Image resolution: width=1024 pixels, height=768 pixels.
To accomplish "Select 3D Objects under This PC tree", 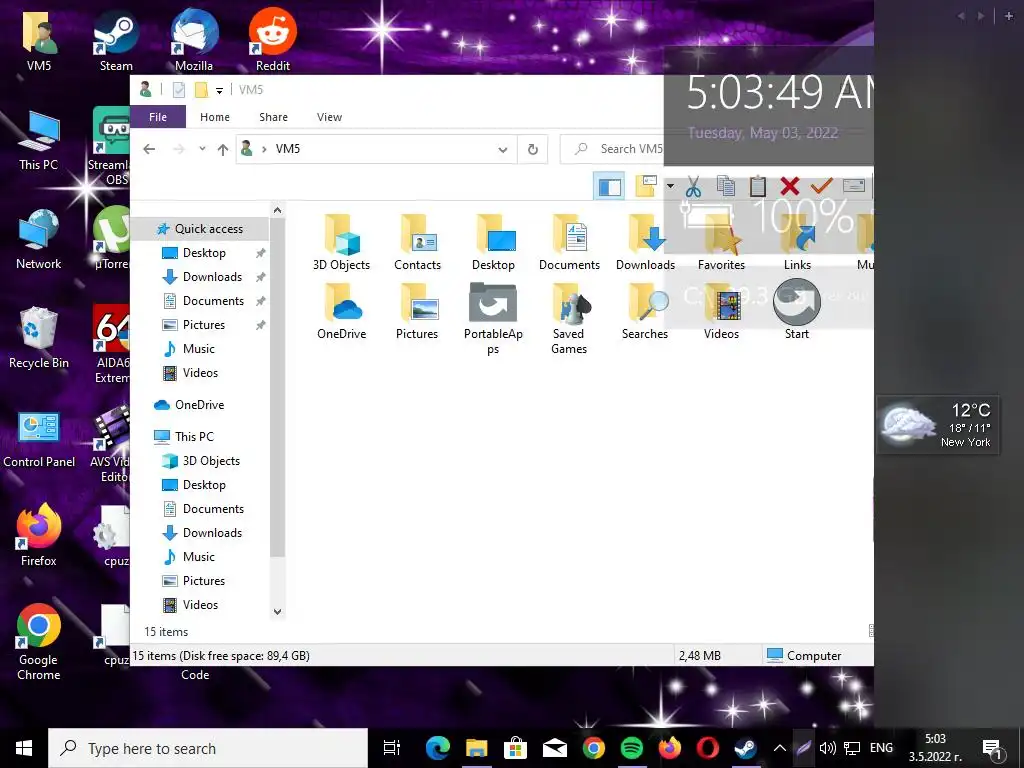I will tap(211, 461).
